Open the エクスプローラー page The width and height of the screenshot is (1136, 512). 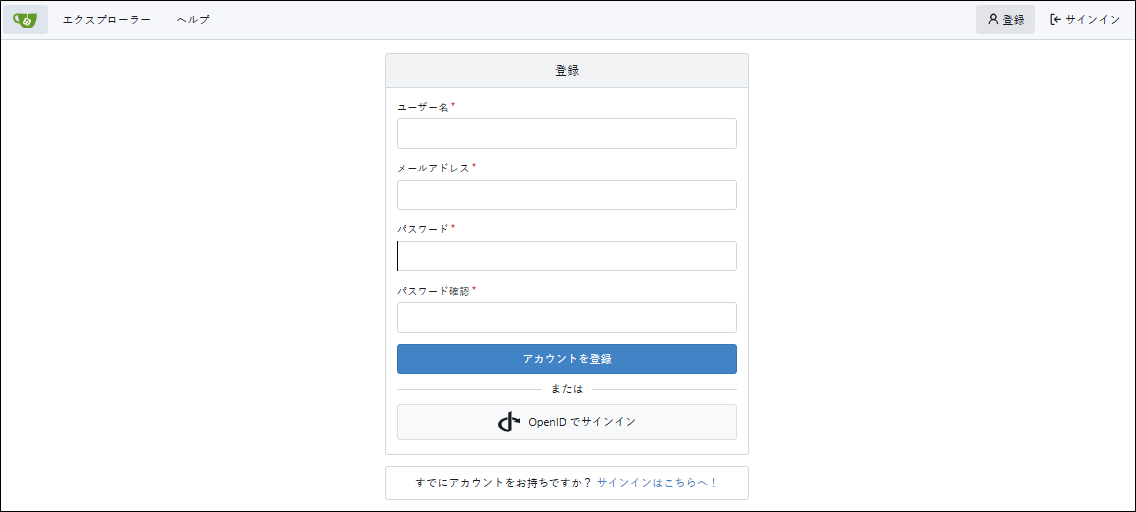106,19
